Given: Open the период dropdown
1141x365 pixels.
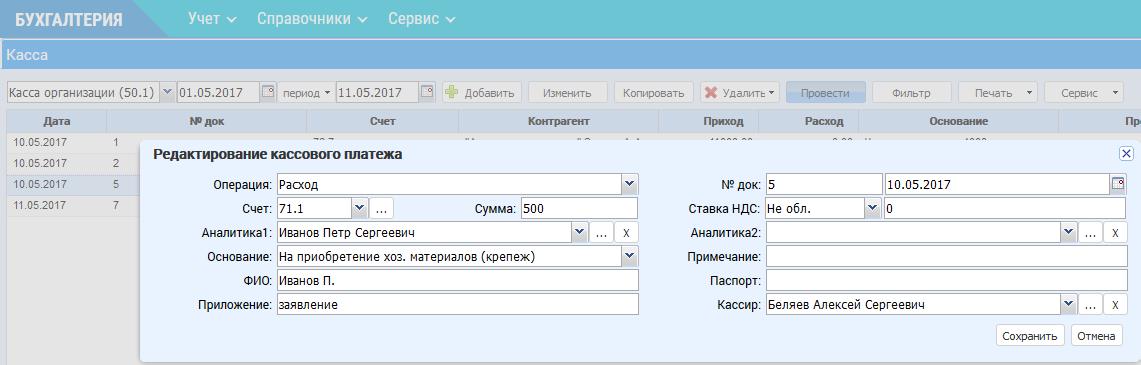Looking at the screenshot, I should click(x=306, y=92).
